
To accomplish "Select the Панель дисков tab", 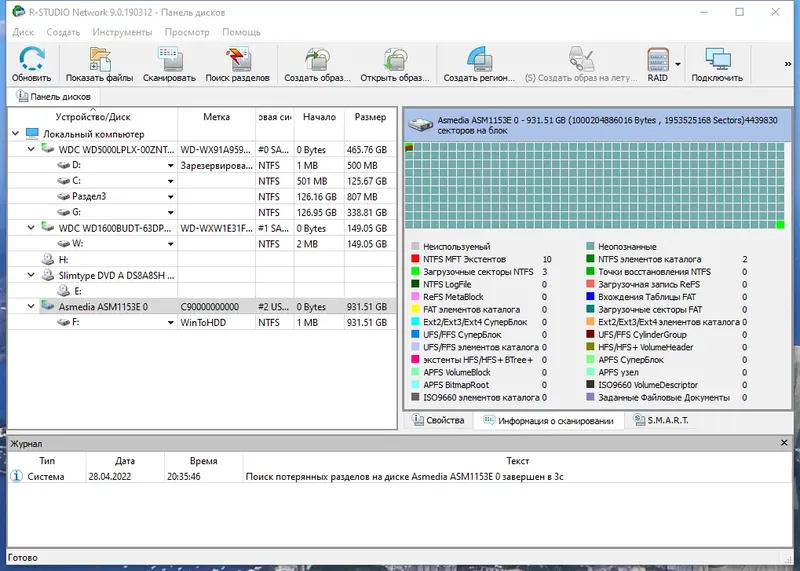I will pyautogui.click(x=53, y=96).
